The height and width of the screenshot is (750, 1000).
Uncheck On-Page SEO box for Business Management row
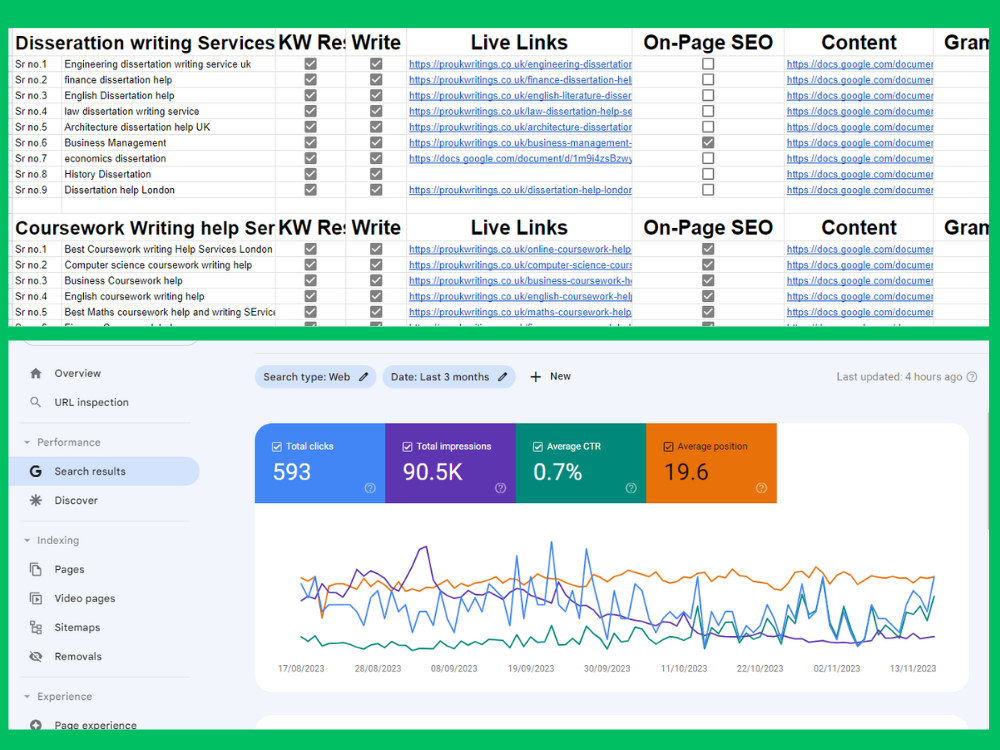click(x=708, y=142)
